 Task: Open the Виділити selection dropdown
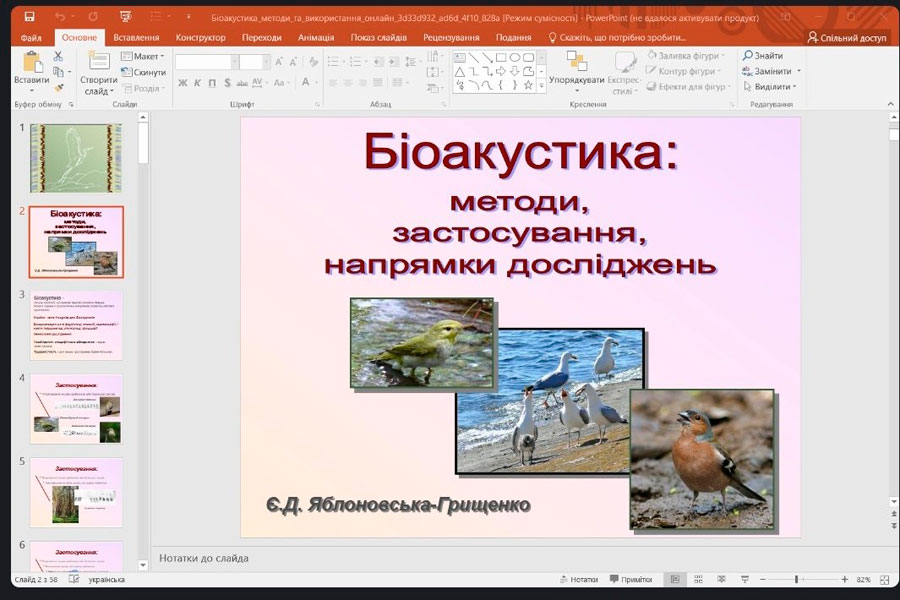pyautogui.click(x=771, y=87)
